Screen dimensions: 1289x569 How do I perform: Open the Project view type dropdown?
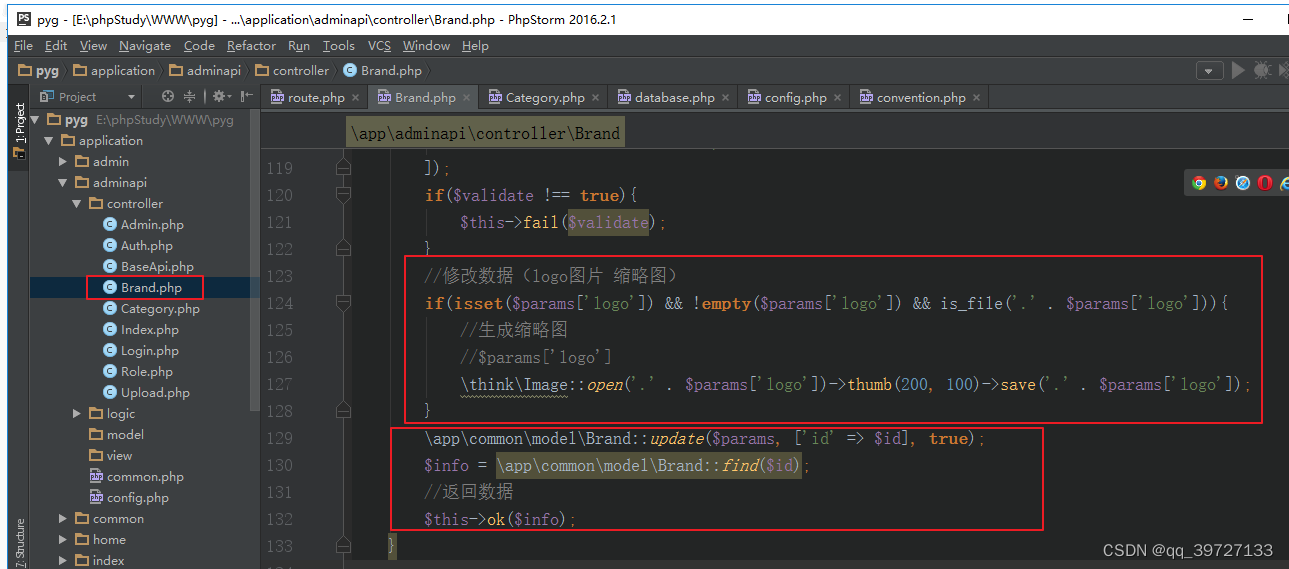point(88,97)
